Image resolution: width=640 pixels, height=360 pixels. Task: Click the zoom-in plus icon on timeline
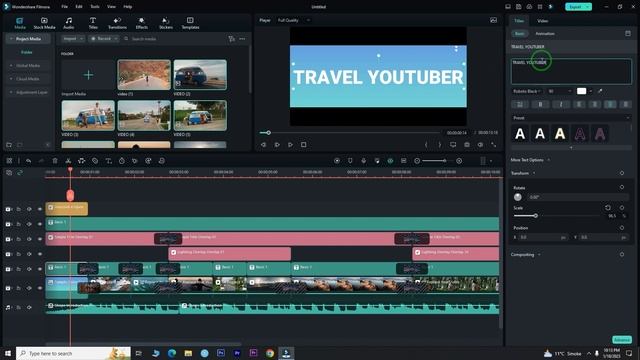click(459, 161)
